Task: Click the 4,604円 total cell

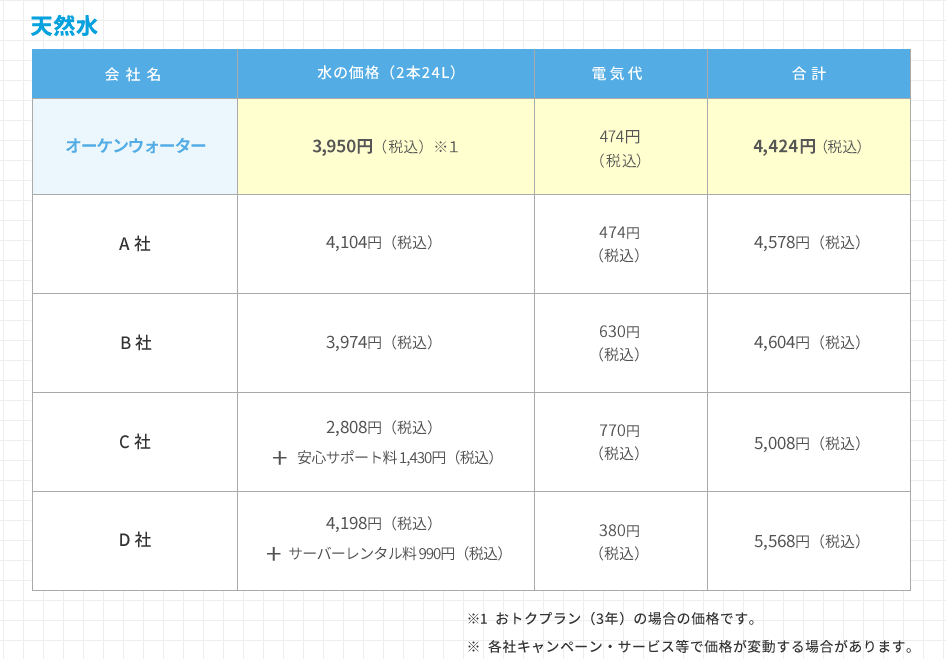Action: click(808, 343)
